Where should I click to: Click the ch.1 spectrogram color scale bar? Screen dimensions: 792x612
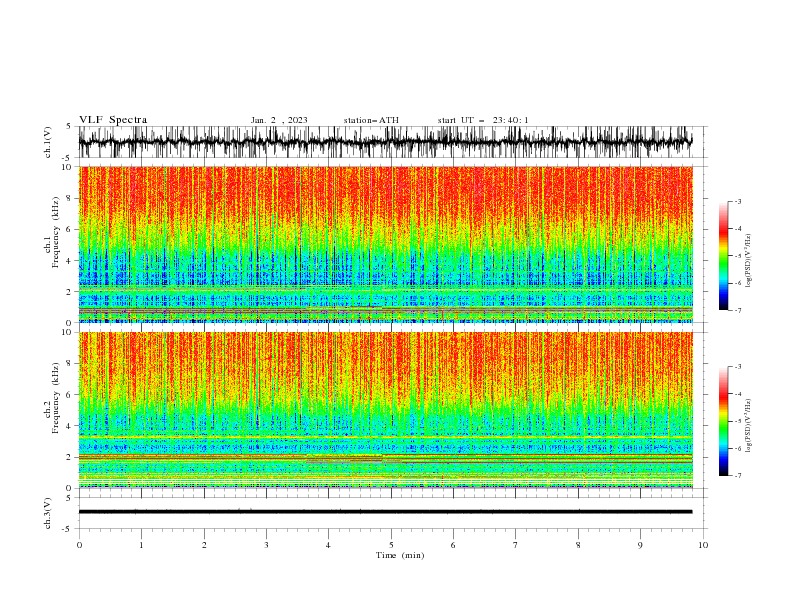(x=723, y=256)
